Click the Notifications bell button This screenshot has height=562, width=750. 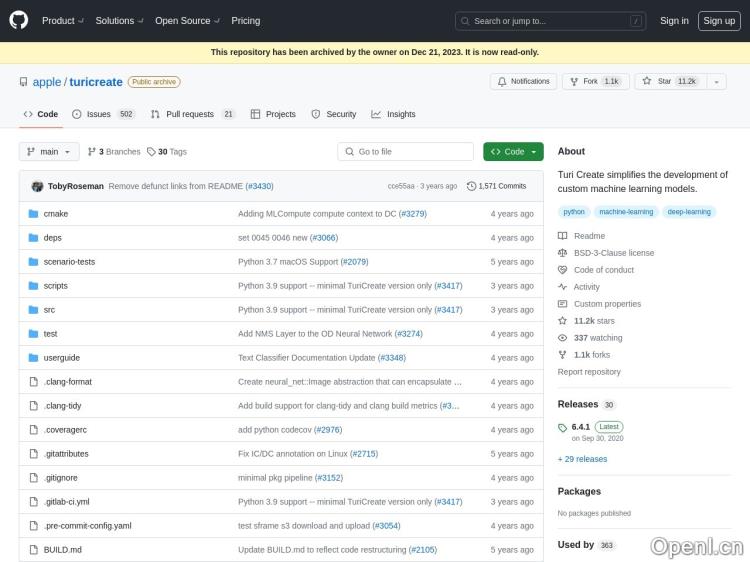point(523,81)
